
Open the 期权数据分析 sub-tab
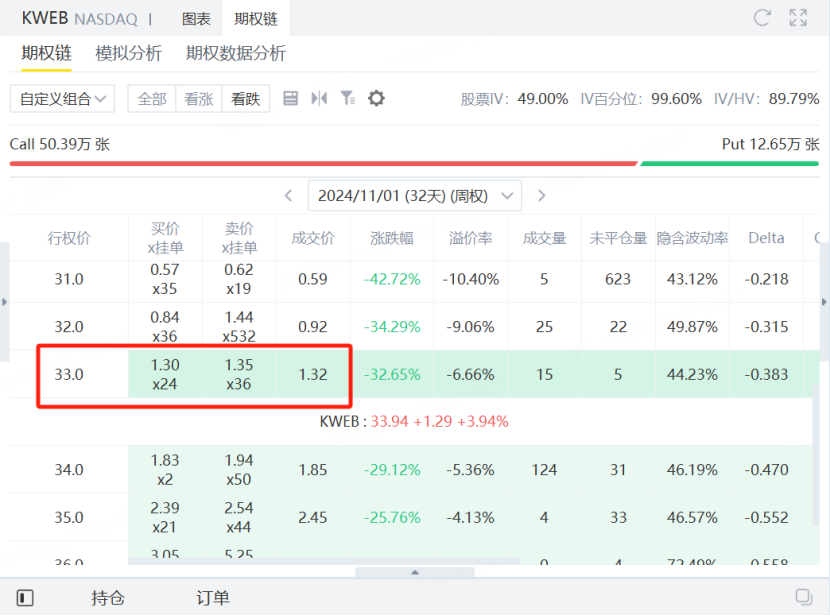[x=236, y=53]
